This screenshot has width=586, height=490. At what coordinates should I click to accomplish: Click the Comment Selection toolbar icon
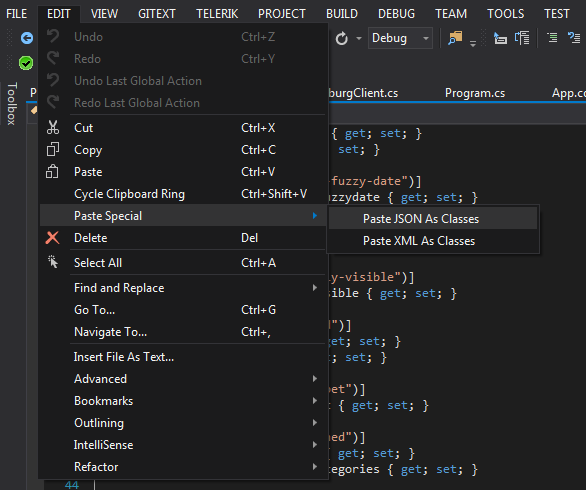click(x=552, y=38)
